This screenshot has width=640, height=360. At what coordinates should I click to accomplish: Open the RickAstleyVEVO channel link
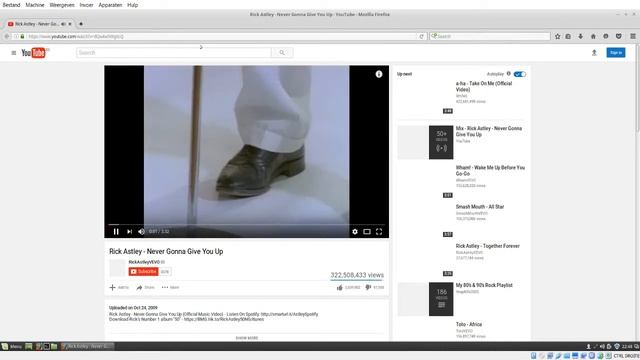(144, 262)
